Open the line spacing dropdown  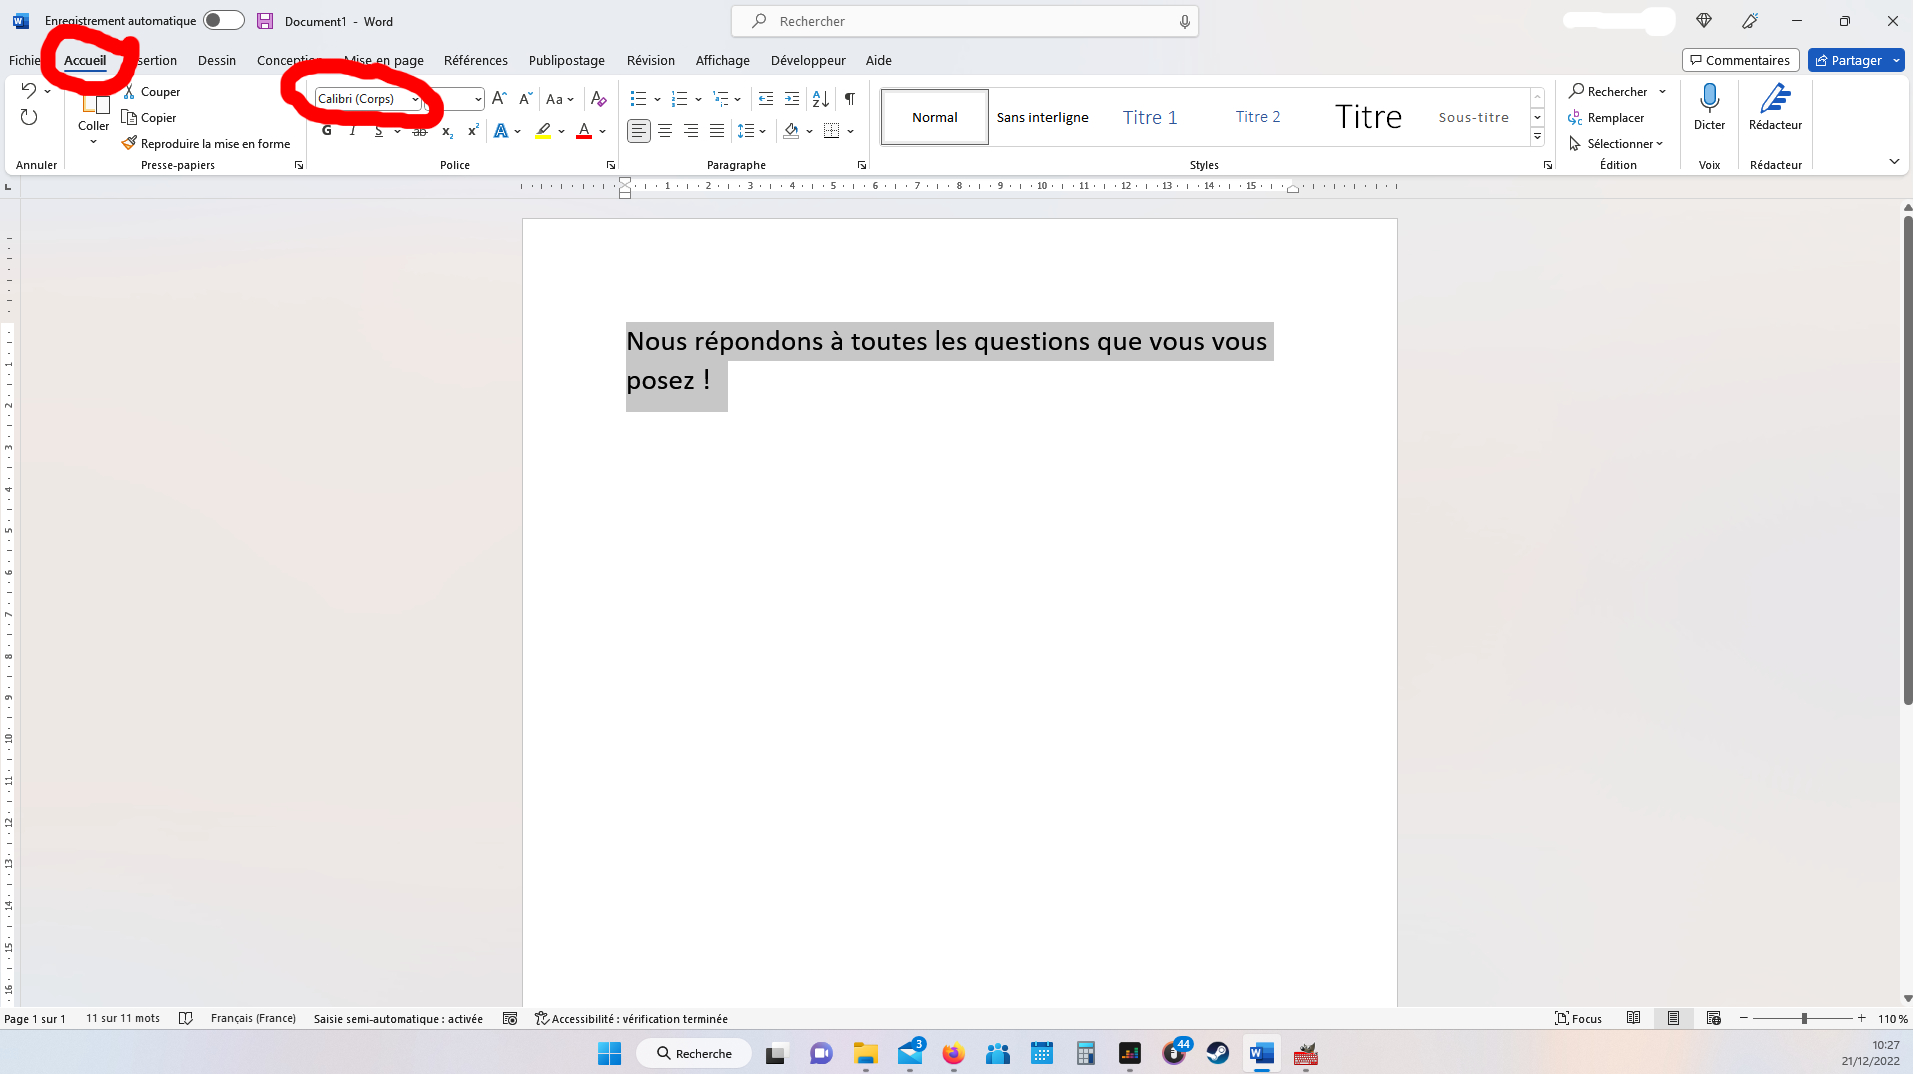[752, 131]
